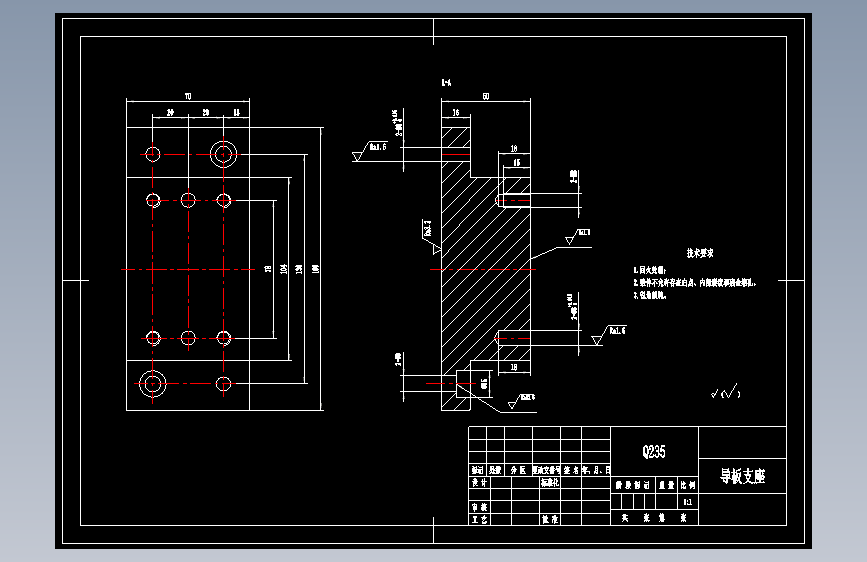Click the 104 vertical dimension beside plan view
The width and height of the screenshot is (867, 562).
tap(284, 269)
